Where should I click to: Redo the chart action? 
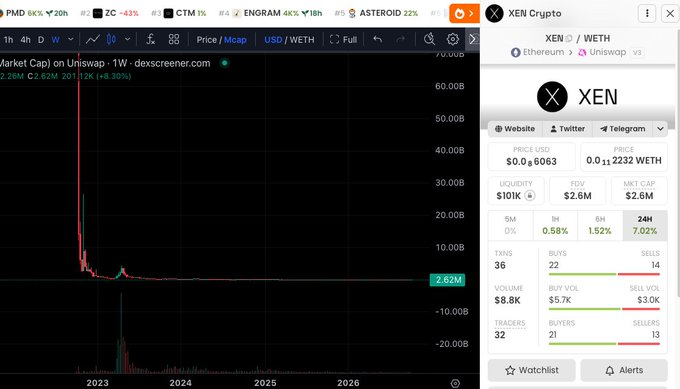pos(401,39)
